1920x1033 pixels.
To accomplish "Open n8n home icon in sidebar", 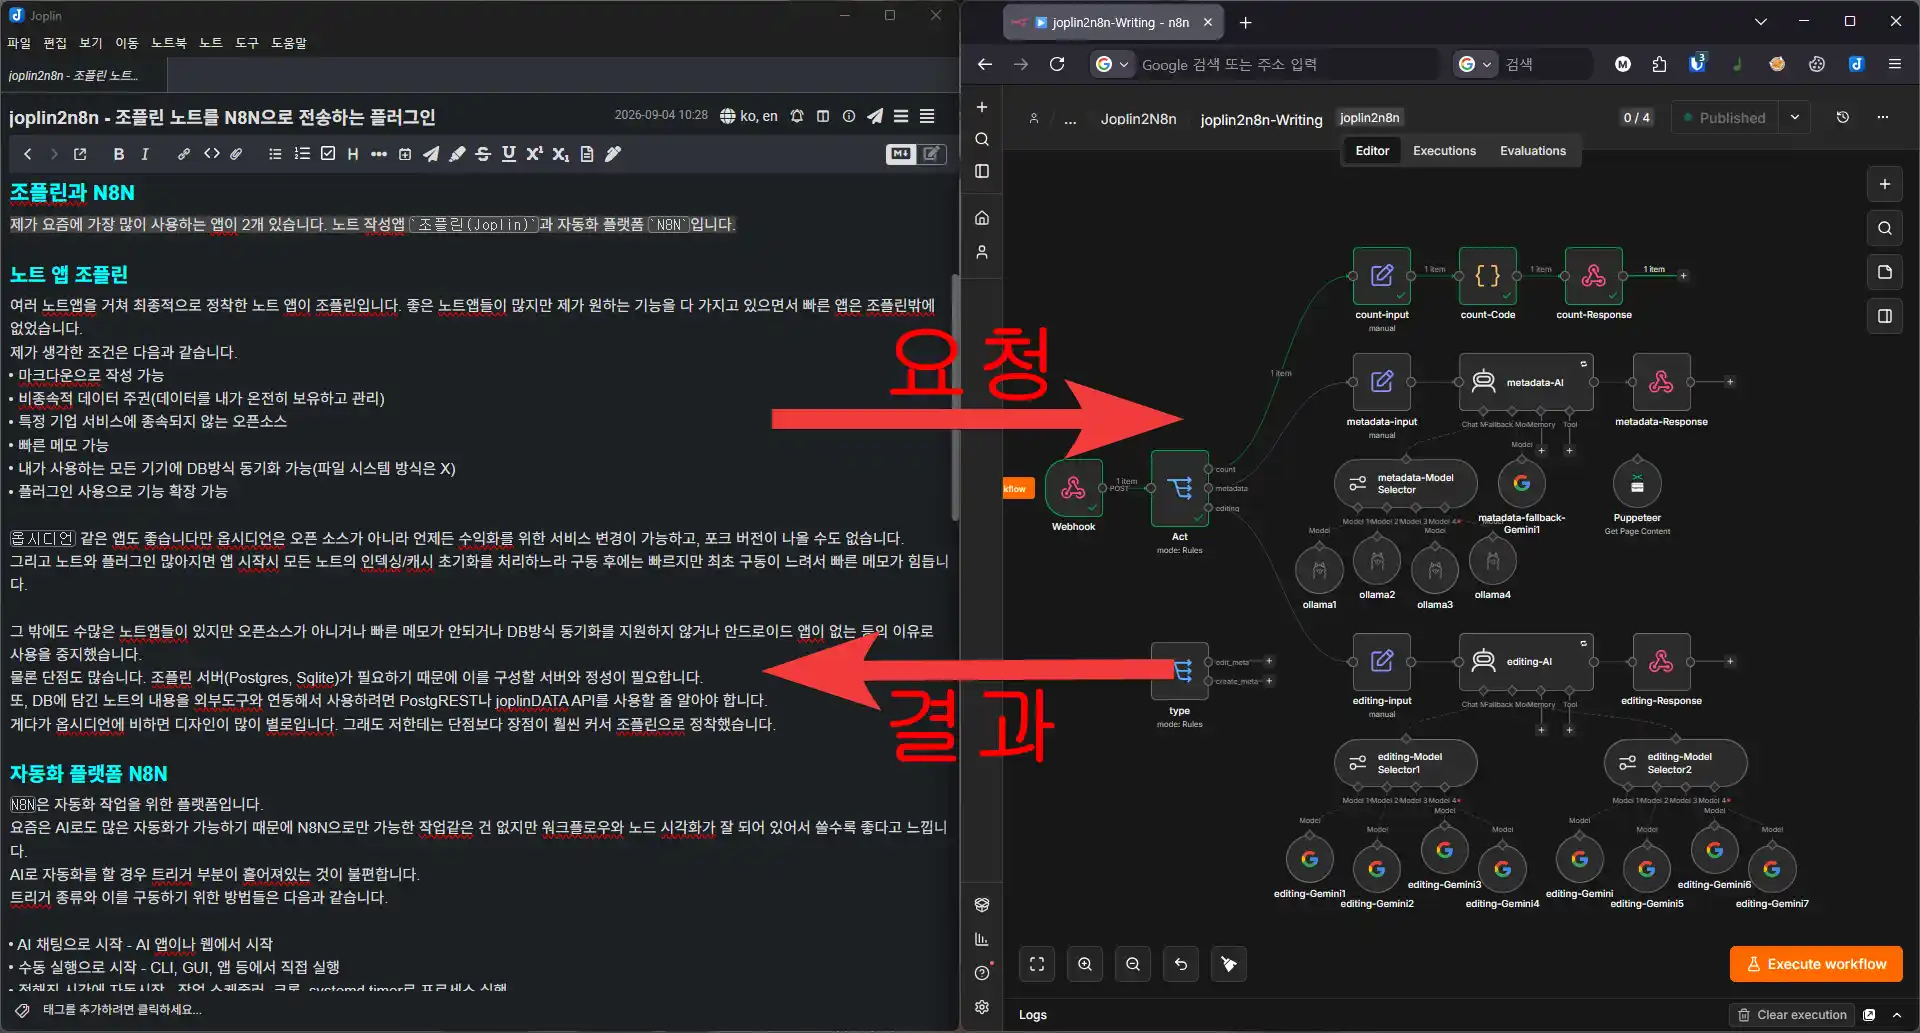I will pyautogui.click(x=982, y=218).
